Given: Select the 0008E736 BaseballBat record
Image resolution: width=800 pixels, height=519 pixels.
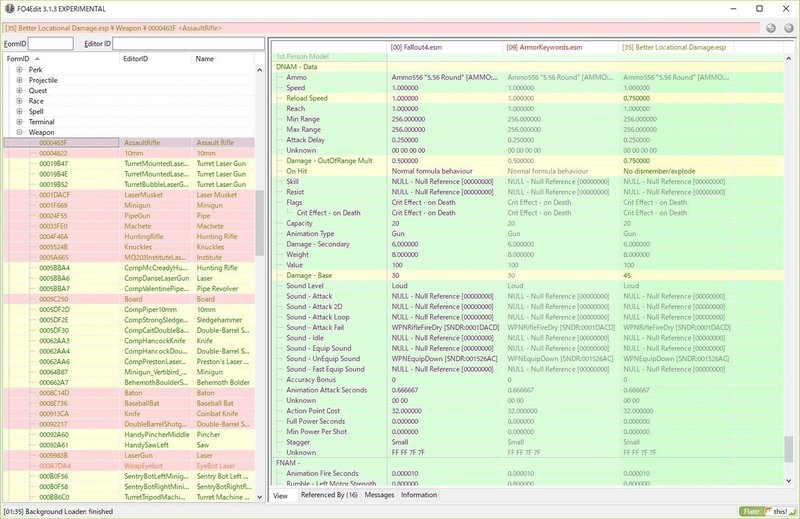Looking at the screenshot, I should [x=129, y=403].
